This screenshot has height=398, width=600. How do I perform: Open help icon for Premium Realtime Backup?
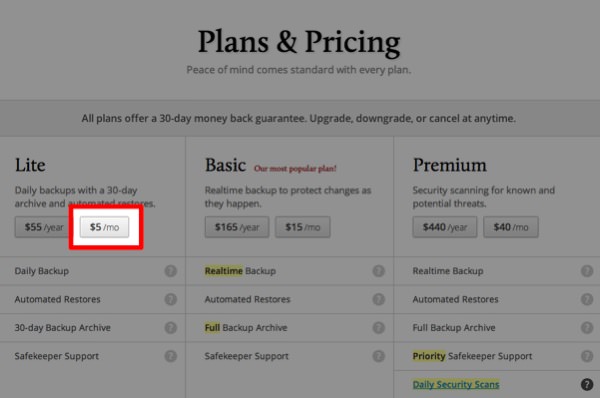pyautogui.click(x=587, y=271)
